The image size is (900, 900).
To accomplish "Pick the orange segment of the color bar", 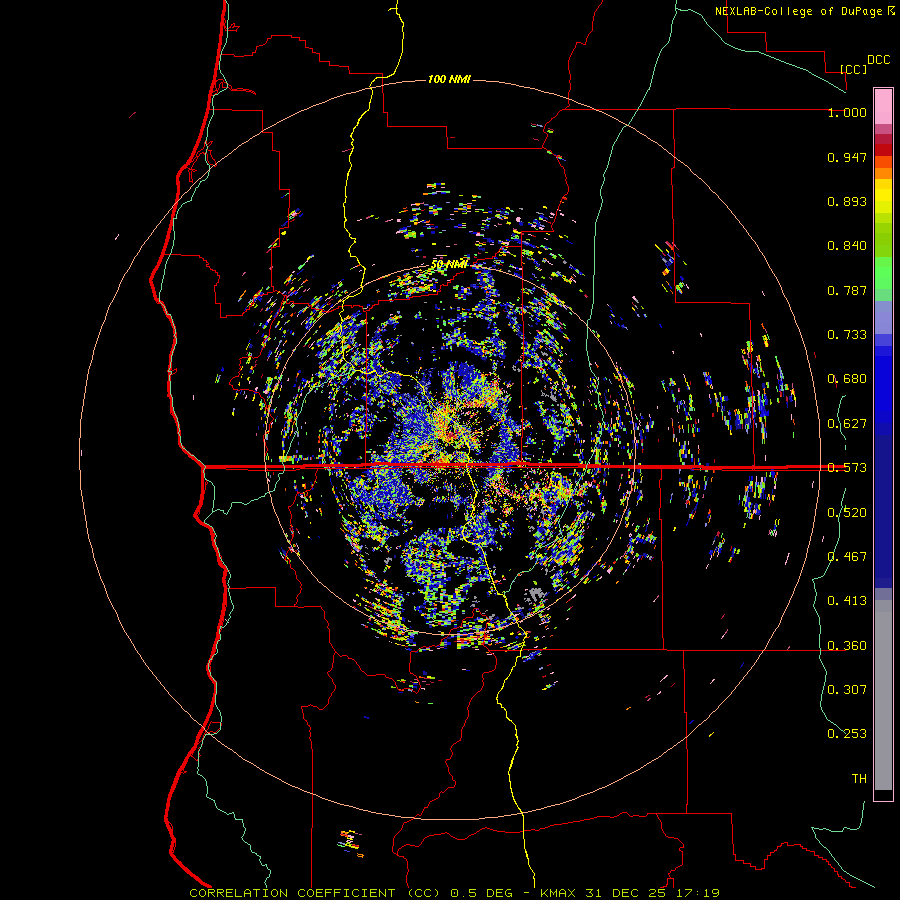I will click(x=883, y=173).
